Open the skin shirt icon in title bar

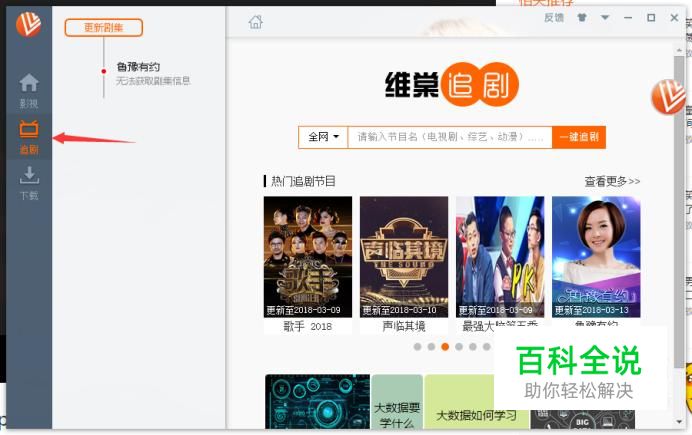[582, 18]
